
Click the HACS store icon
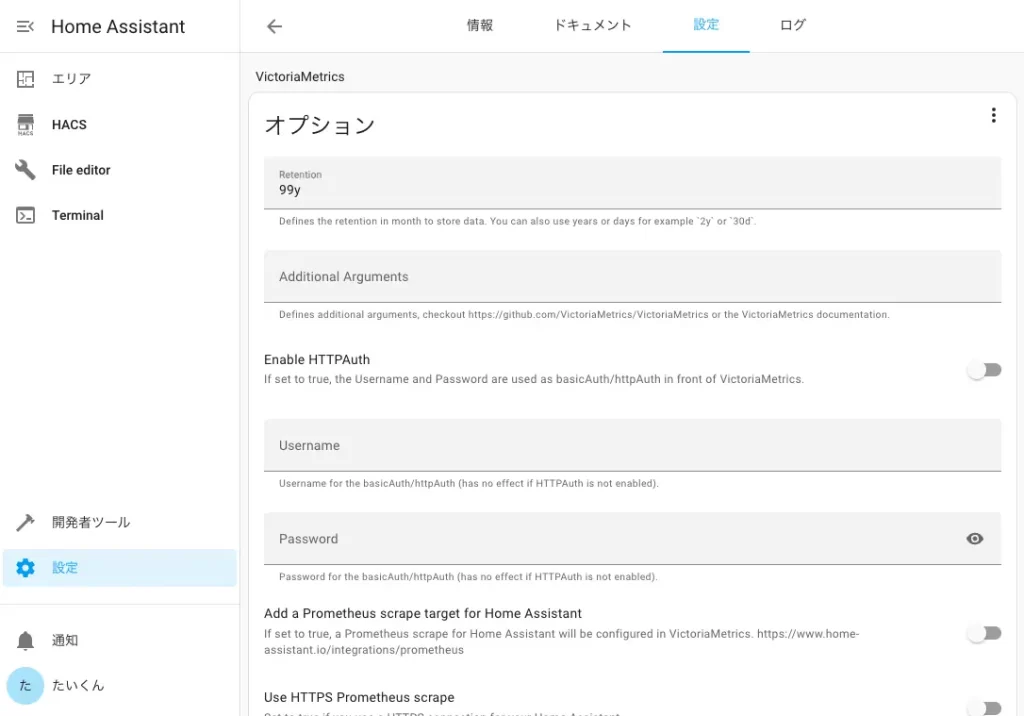point(25,124)
